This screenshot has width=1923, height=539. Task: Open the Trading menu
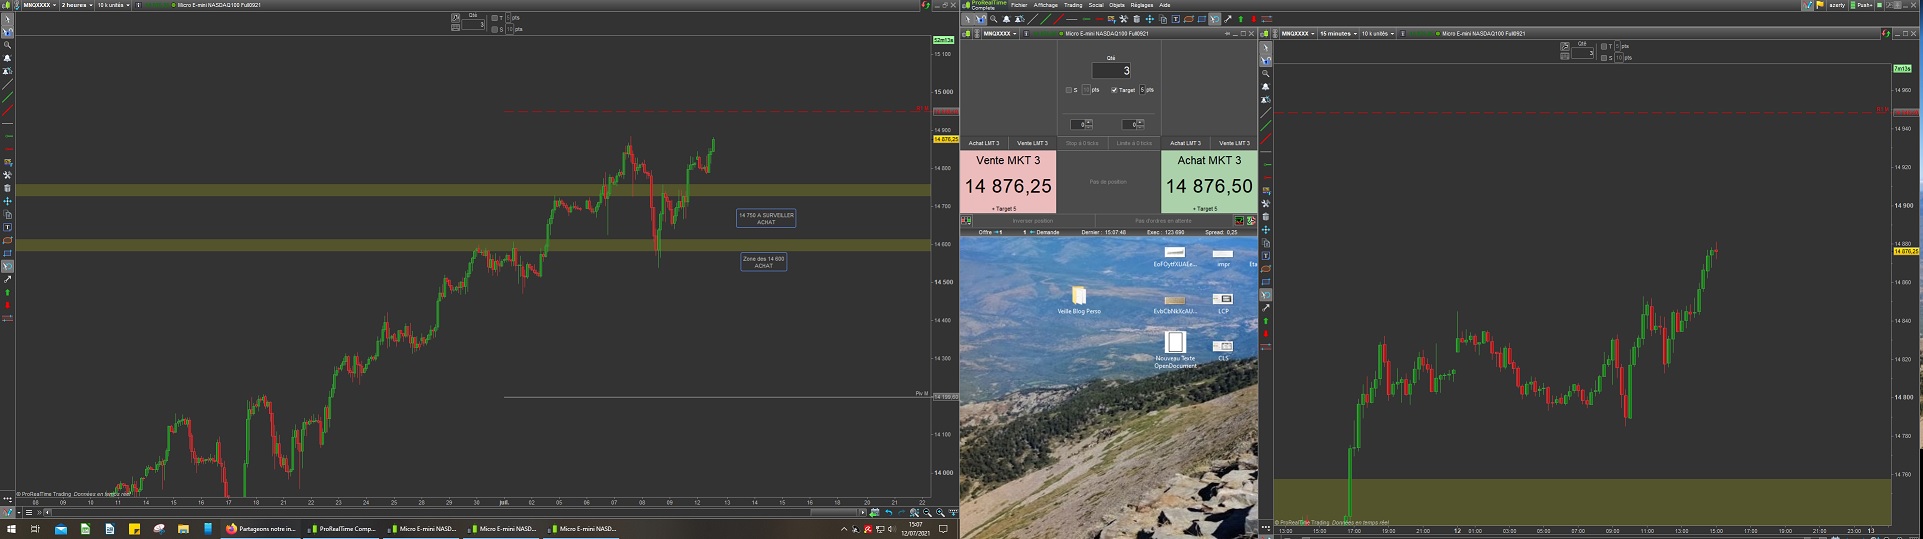click(1073, 5)
